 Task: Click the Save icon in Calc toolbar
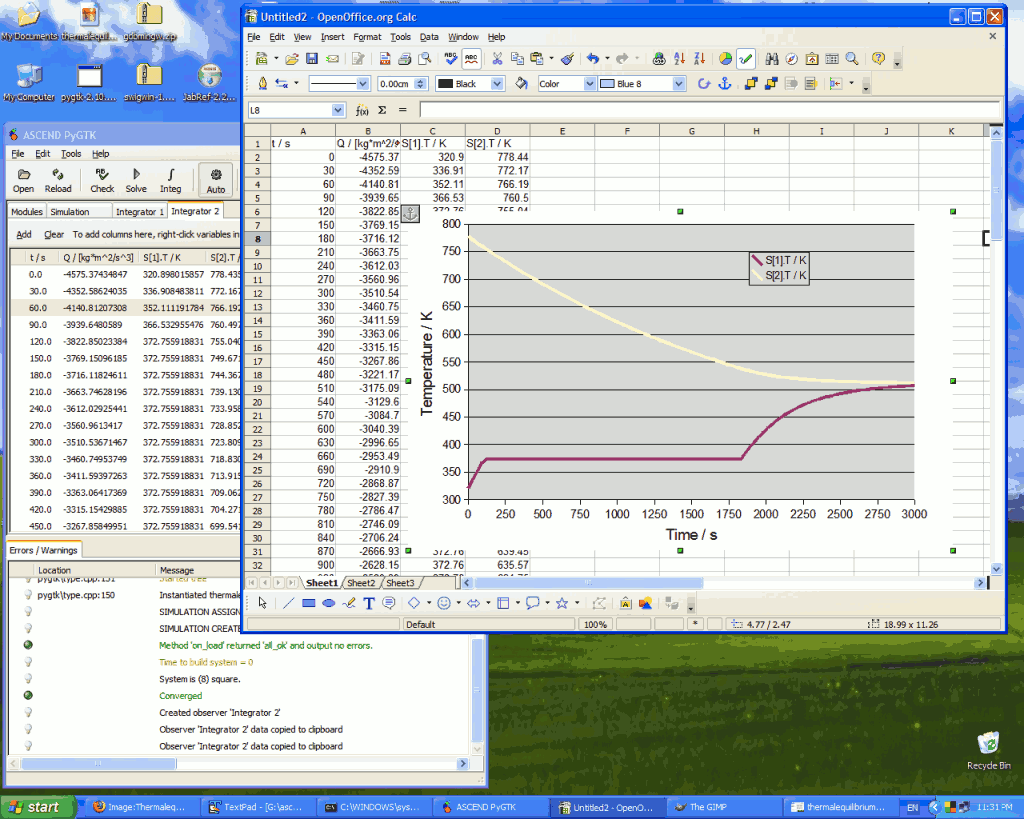click(x=311, y=59)
